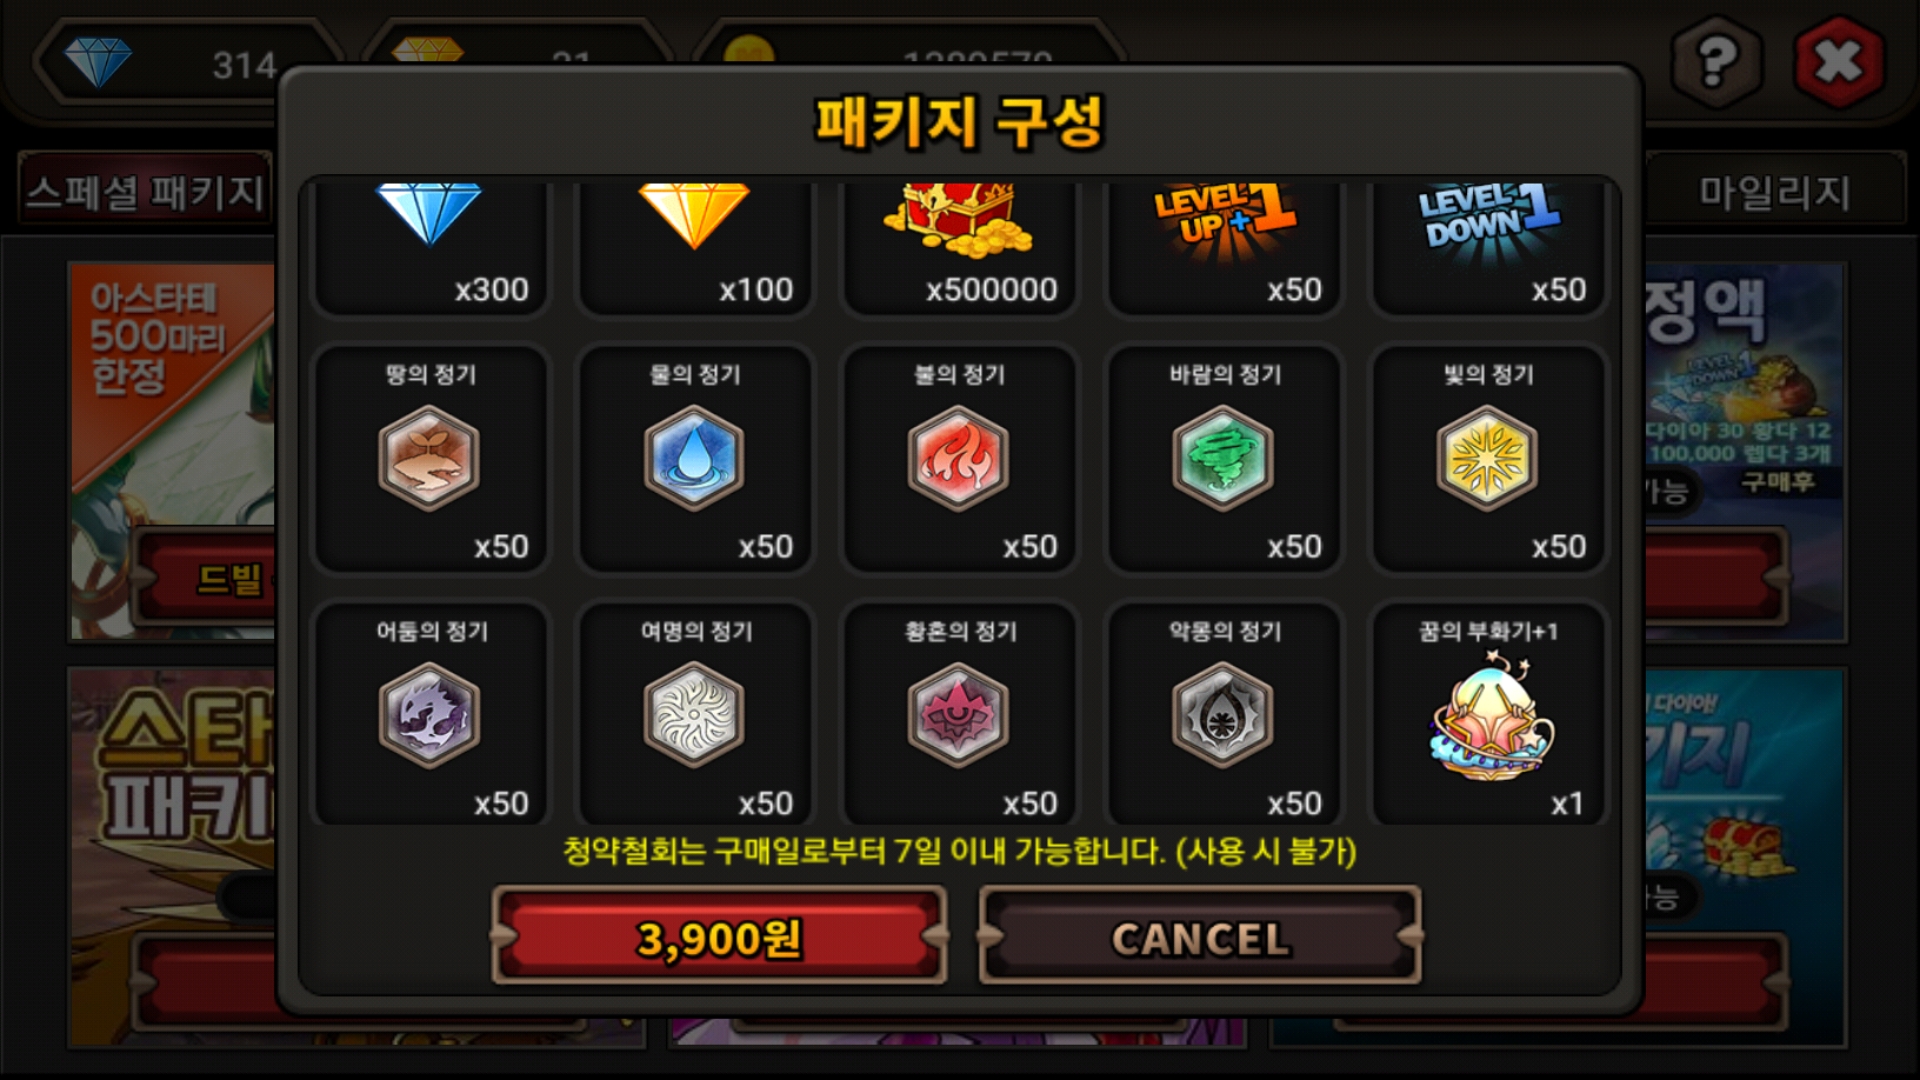Tap the 땅의 정기 earth essence icon
The height and width of the screenshot is (1080, 1920).
pyautogui.click(x=429, y=458)
